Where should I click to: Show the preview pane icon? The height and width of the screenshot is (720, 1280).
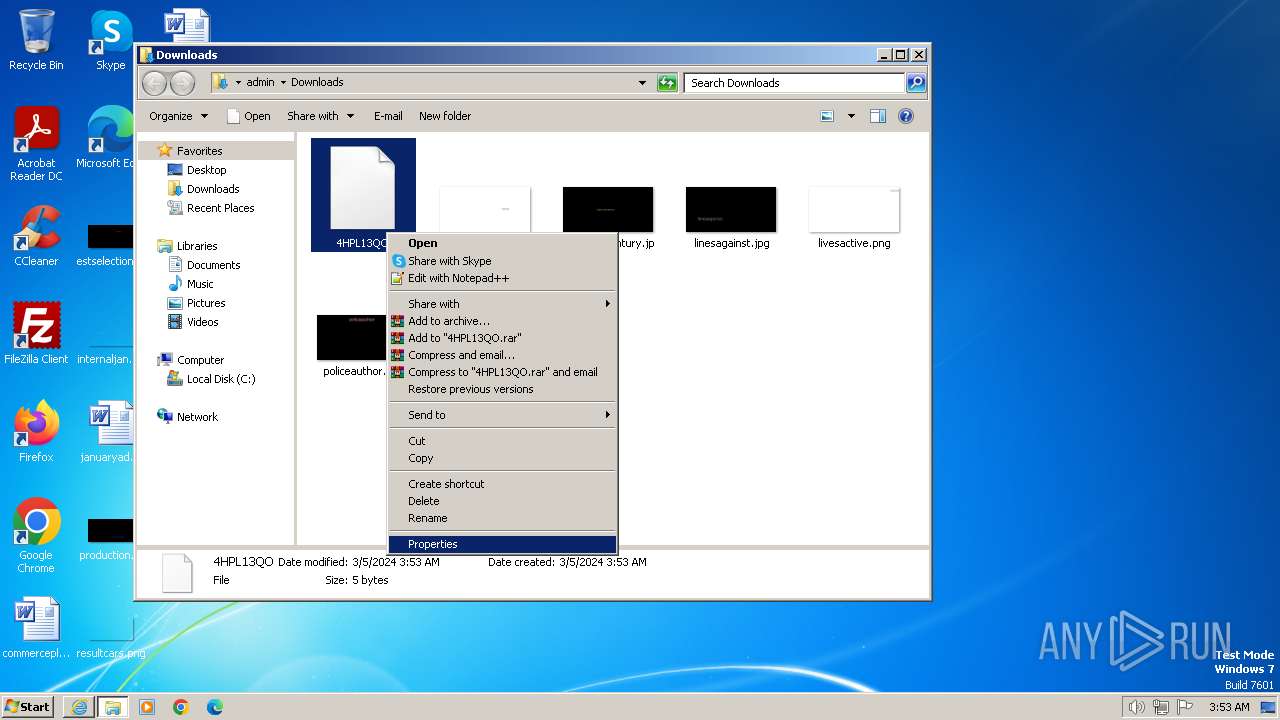click(877, 116)
